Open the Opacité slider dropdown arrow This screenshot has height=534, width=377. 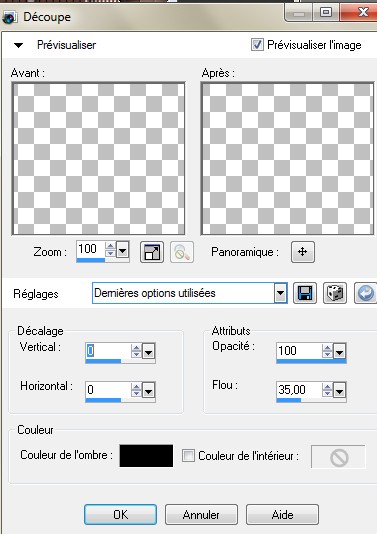click(x=340, y=352)
